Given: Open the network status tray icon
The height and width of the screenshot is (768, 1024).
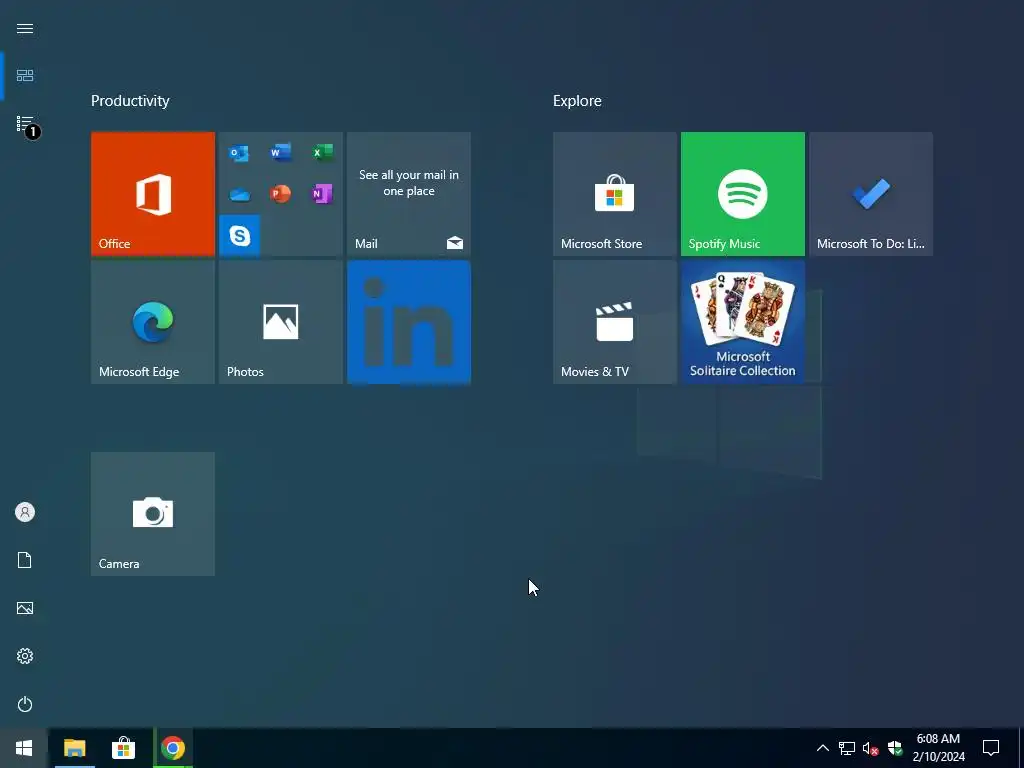Looking at the screenshot, I should (x=847, y=748).
